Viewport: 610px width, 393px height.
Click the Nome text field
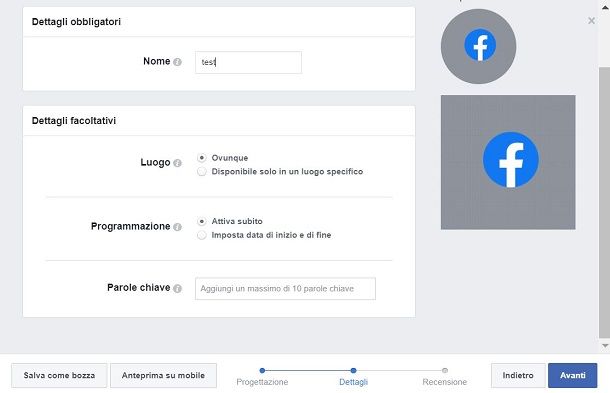[x=248, y=62]
